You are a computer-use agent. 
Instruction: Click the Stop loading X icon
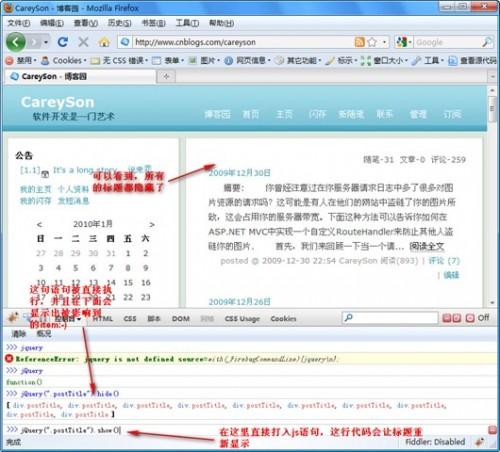point(83,42)
